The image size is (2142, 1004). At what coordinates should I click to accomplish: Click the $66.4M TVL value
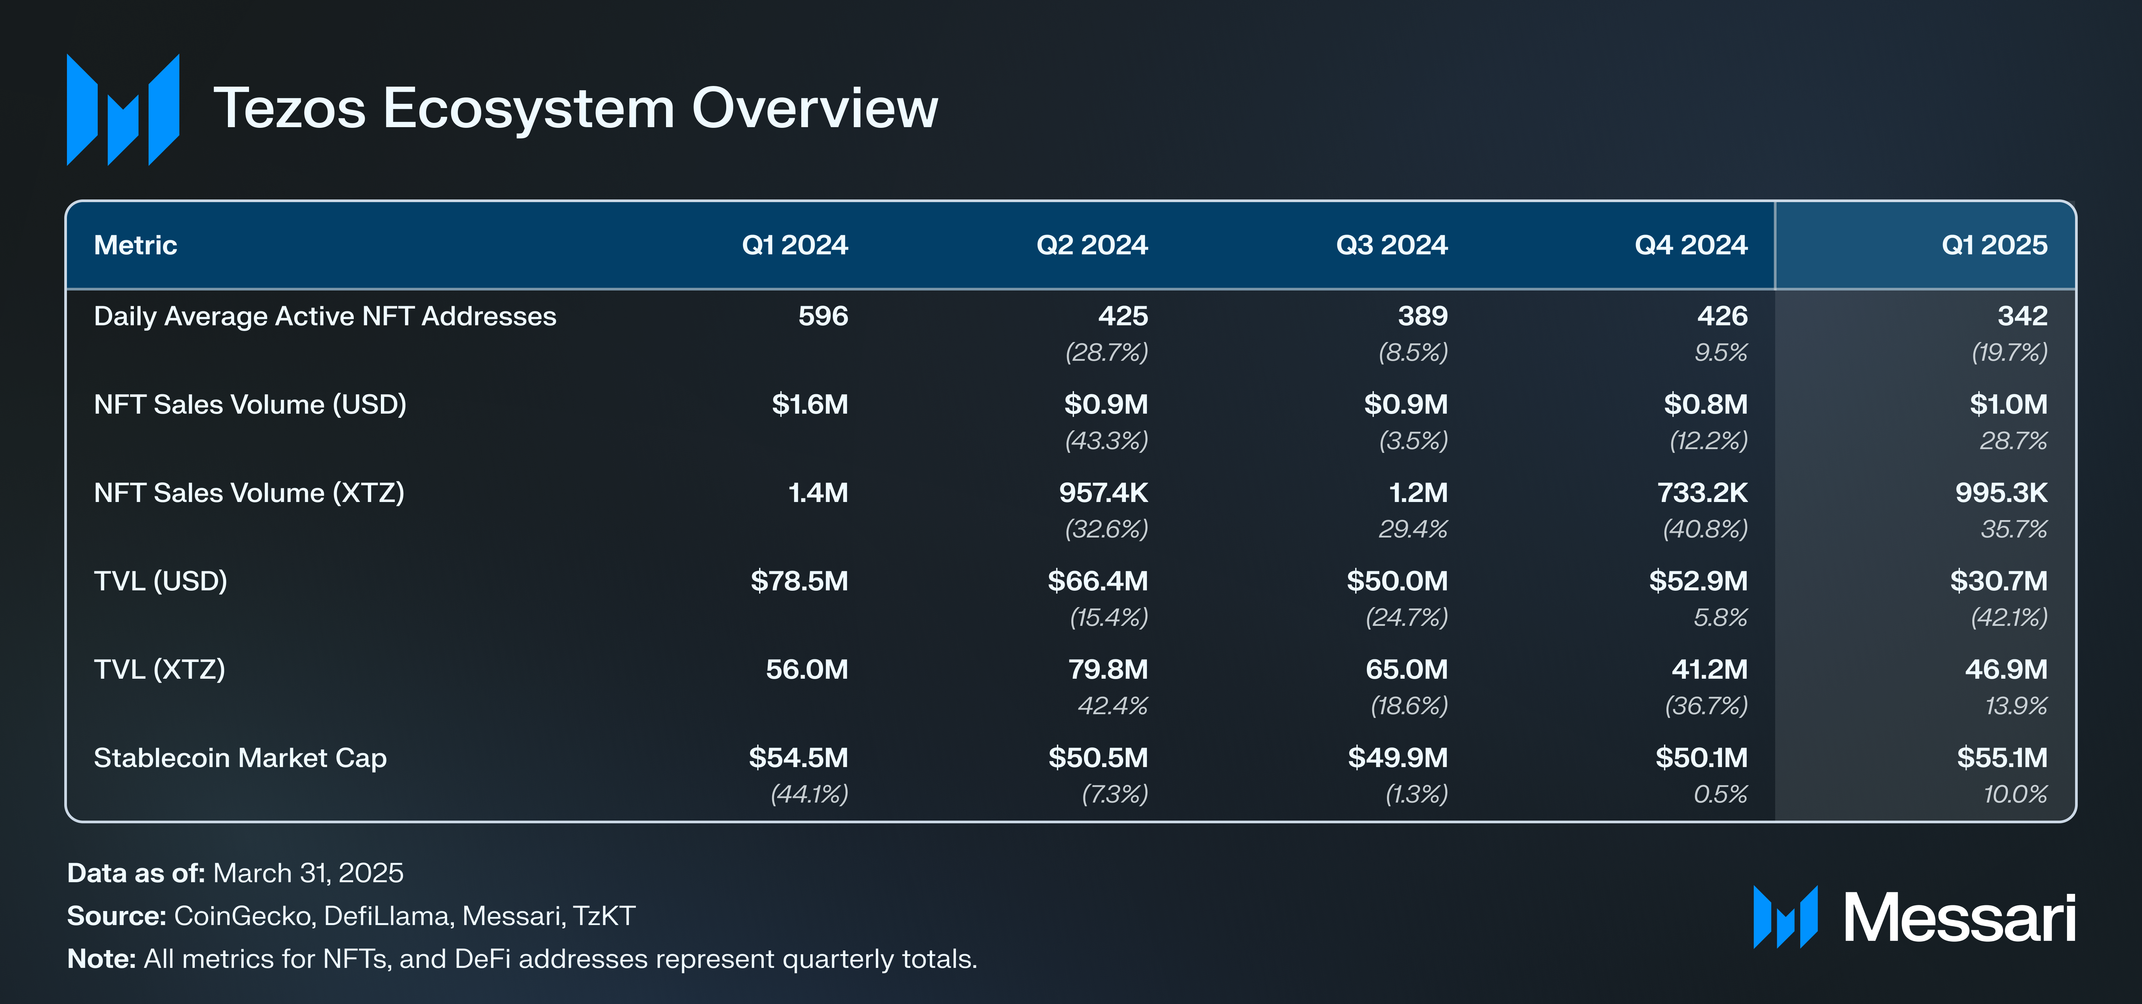tap(1098, 581)
